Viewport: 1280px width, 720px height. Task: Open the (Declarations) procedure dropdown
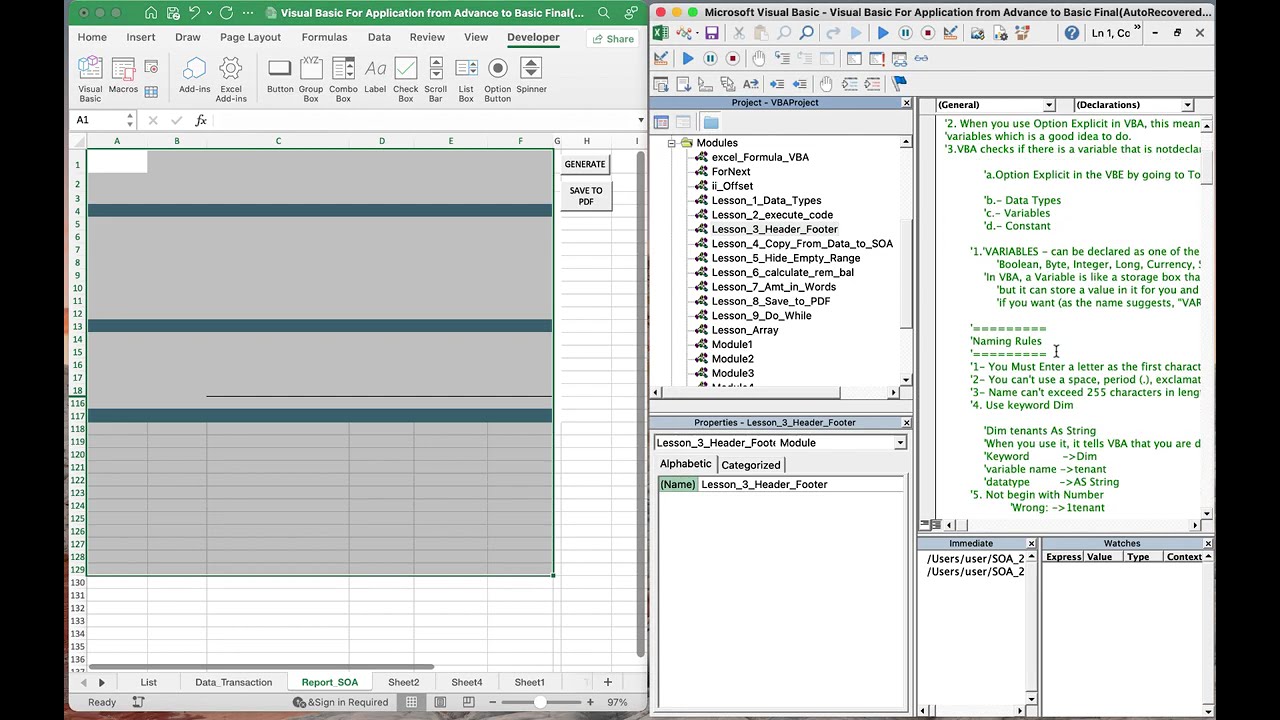1187,105
